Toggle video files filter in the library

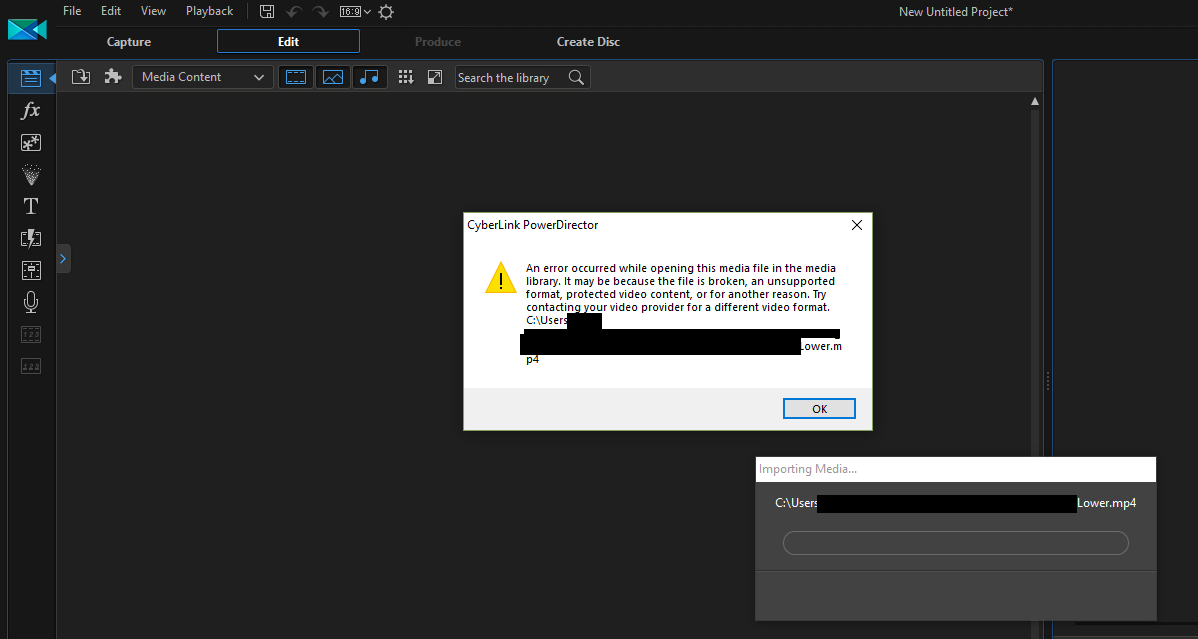tap(296, 77)
